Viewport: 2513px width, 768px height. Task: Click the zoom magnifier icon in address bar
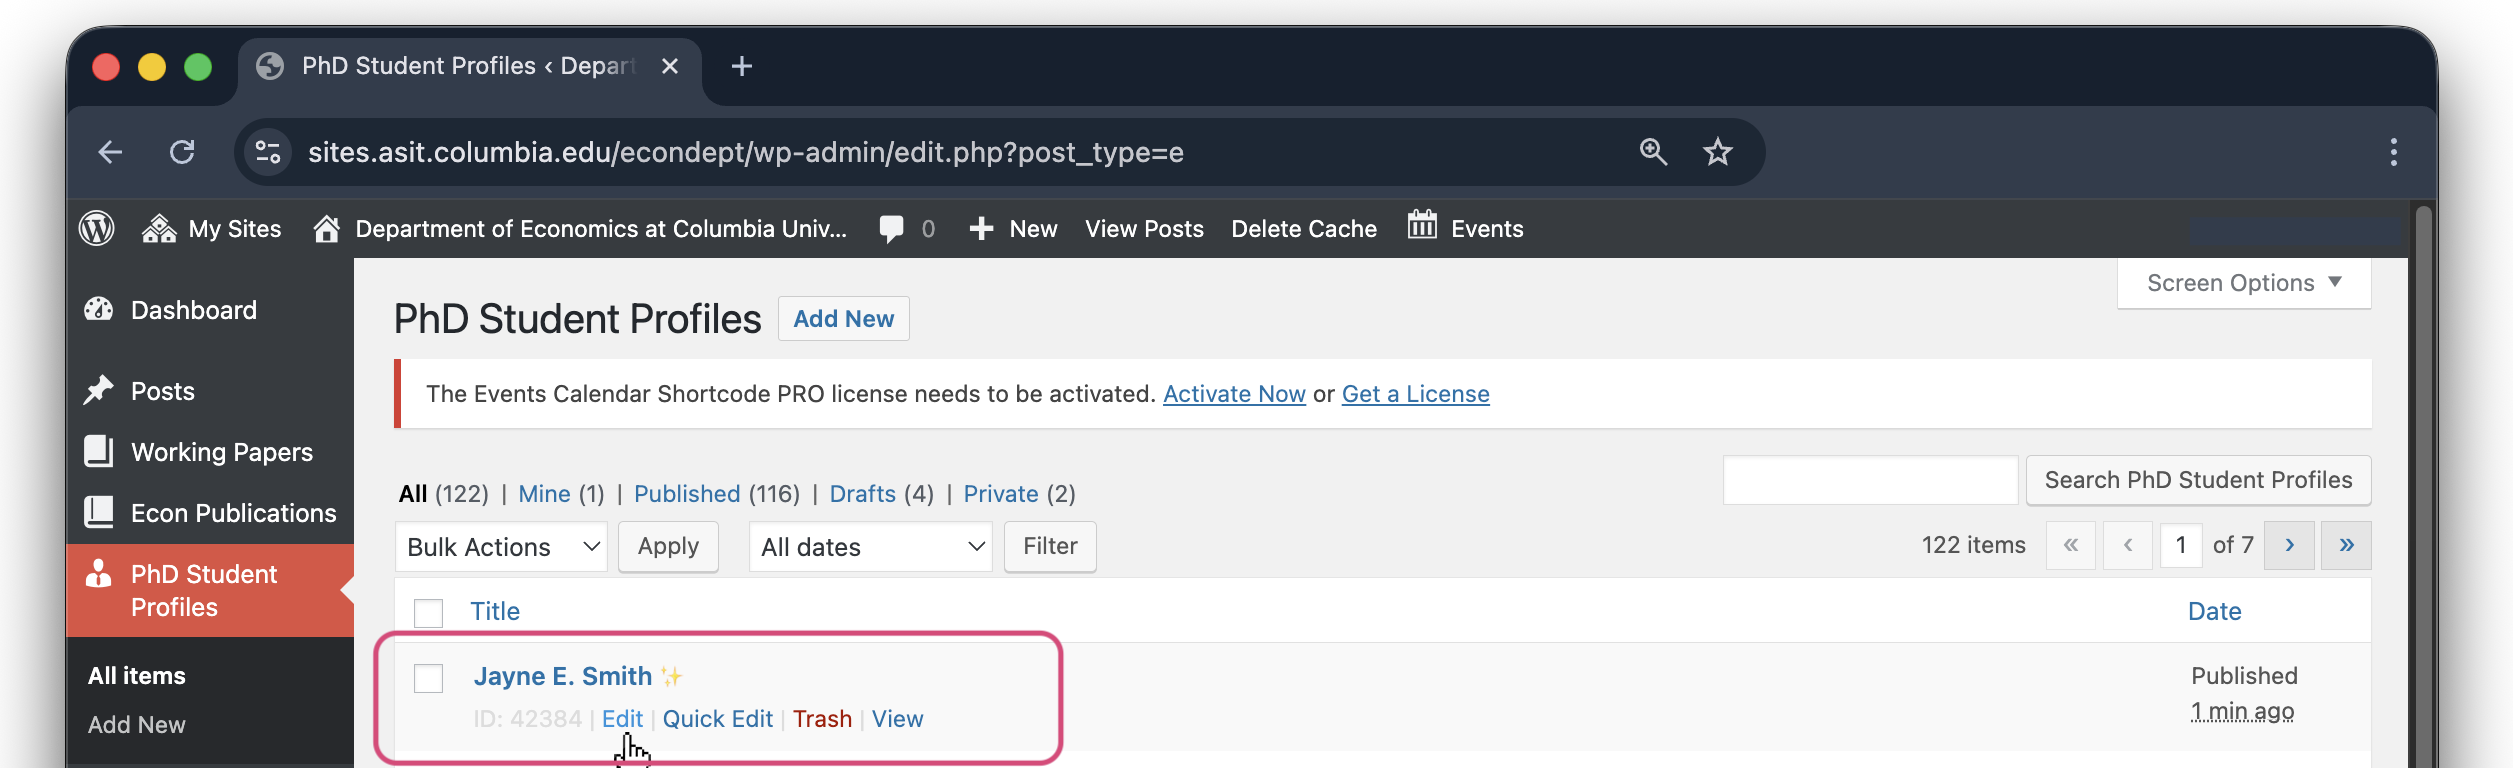click(1653, 152)
